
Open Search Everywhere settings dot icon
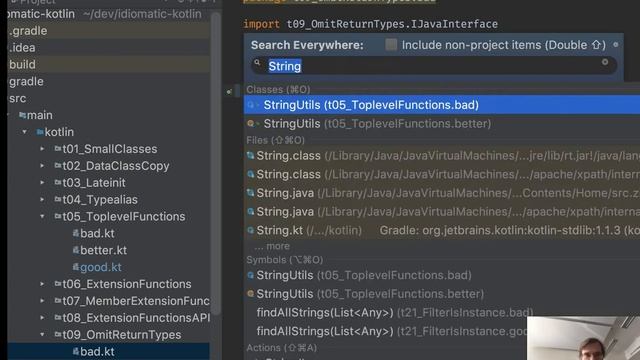click(x=616, y=44)
